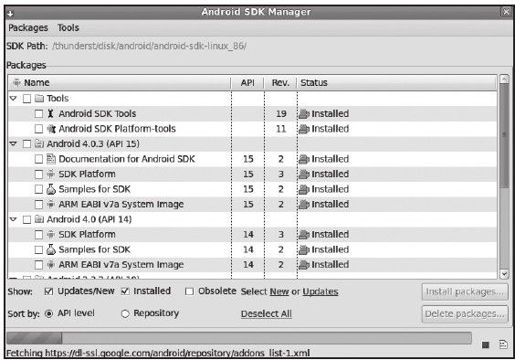This screenshot has width=515, height=360.
Task: Select the SDK Path text
Action: (x=149, y=46)
